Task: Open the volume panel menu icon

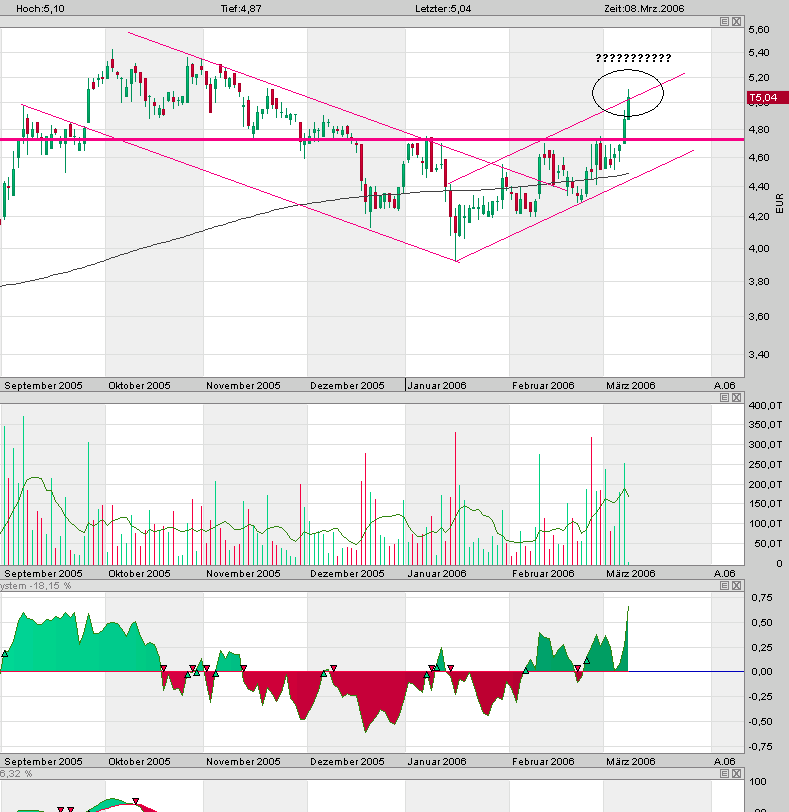Action: click(x=724, y=397)
